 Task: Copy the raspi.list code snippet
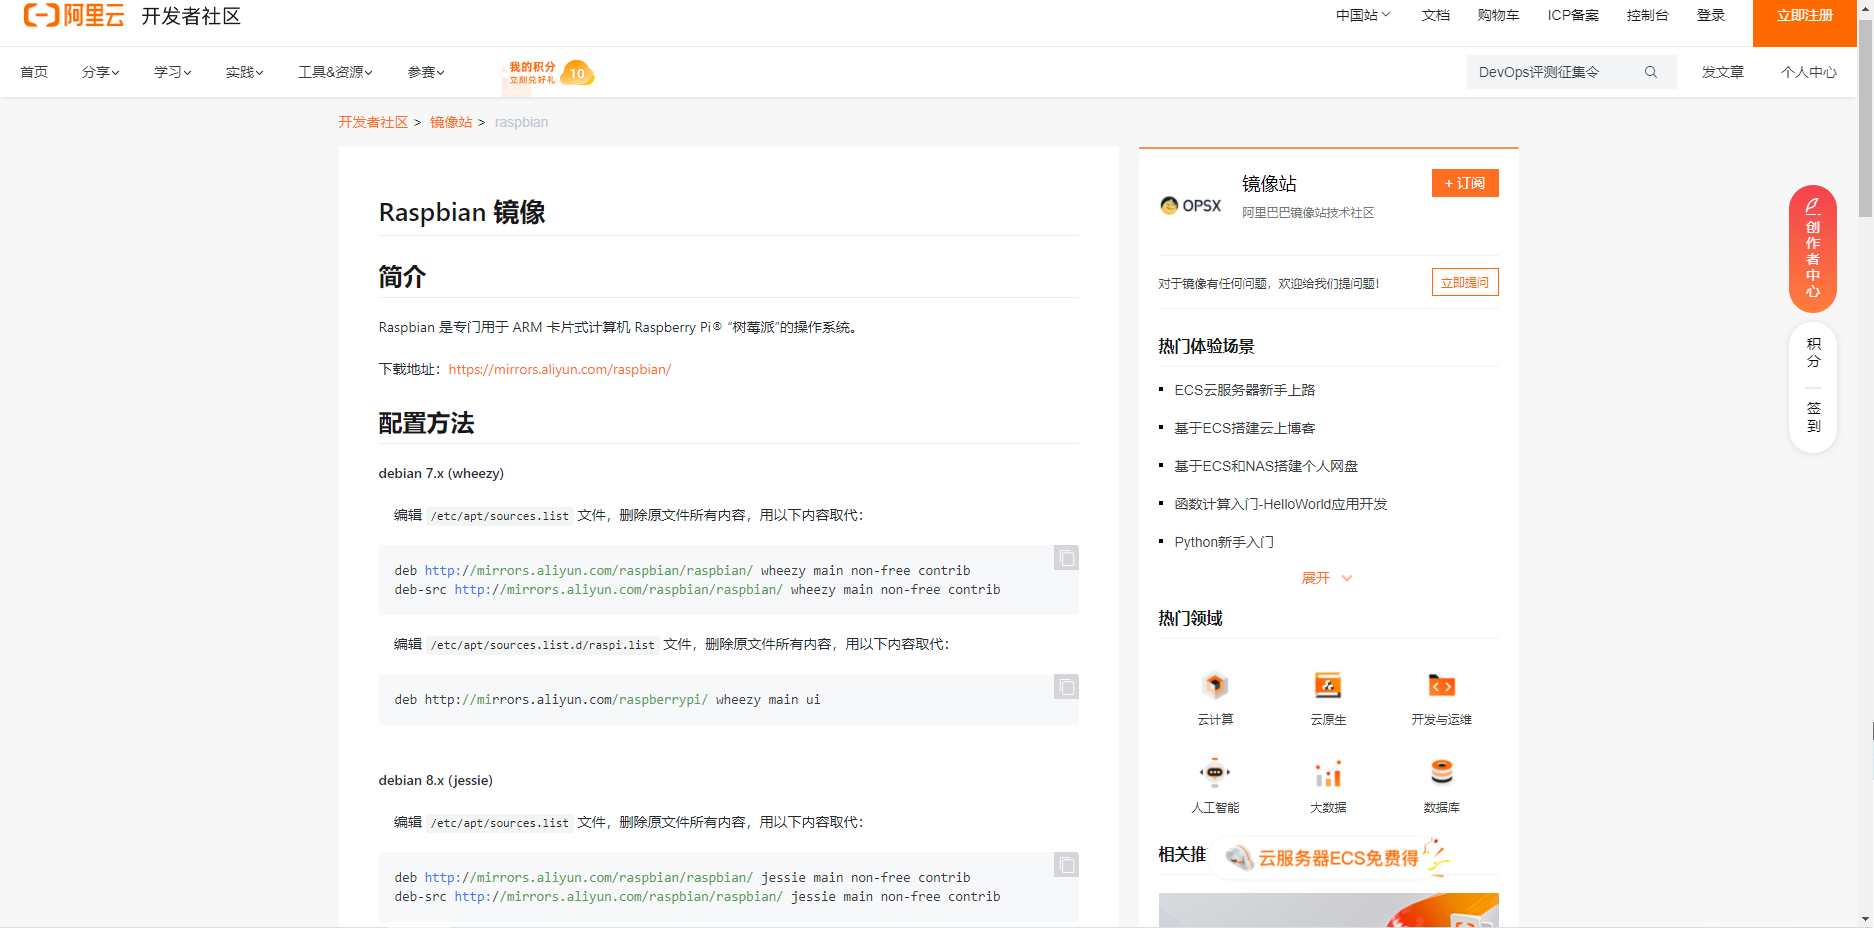coord(1064,687)
